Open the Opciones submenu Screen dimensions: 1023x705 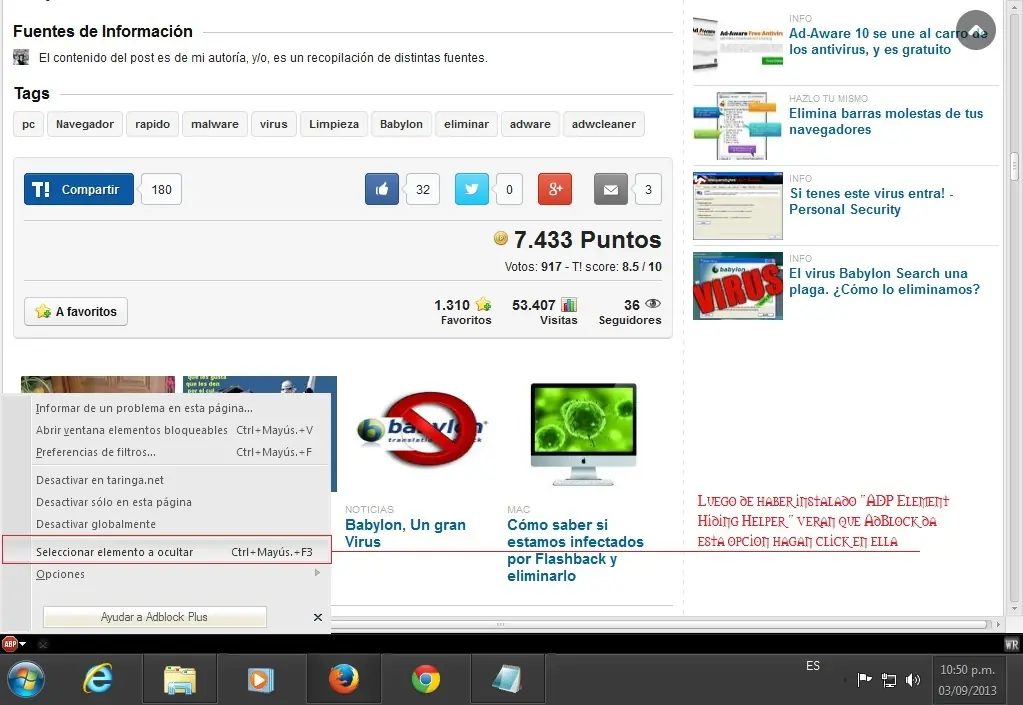click(x=167, y=574)
